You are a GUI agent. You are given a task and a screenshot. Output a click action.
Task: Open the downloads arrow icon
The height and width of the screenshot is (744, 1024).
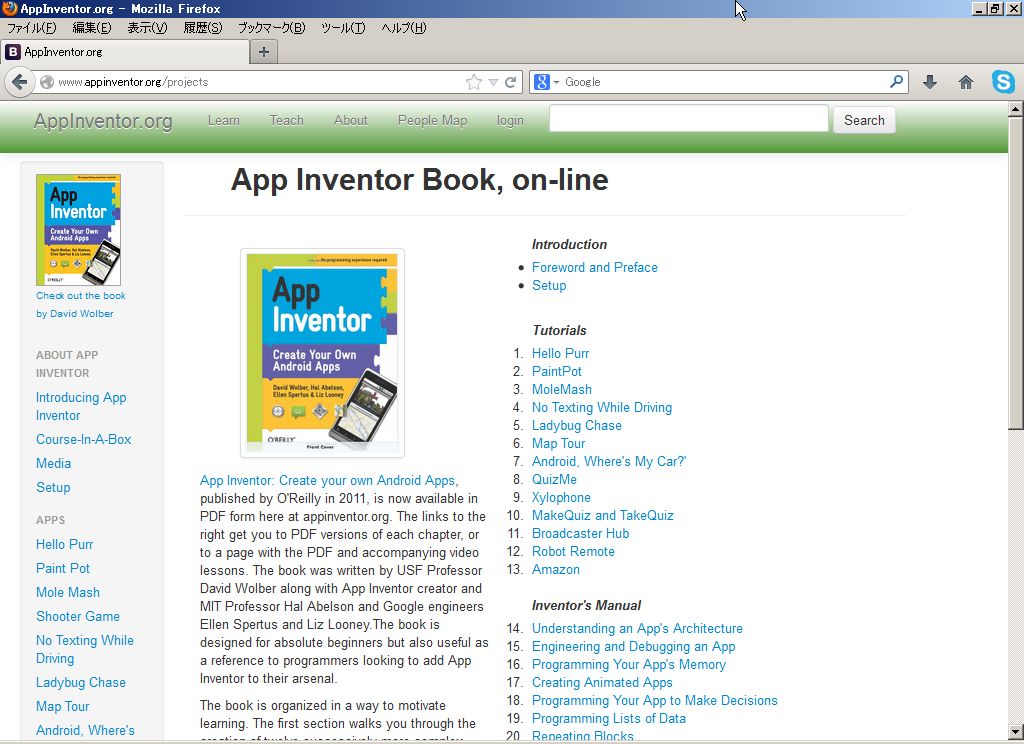[x=931, y=82]
